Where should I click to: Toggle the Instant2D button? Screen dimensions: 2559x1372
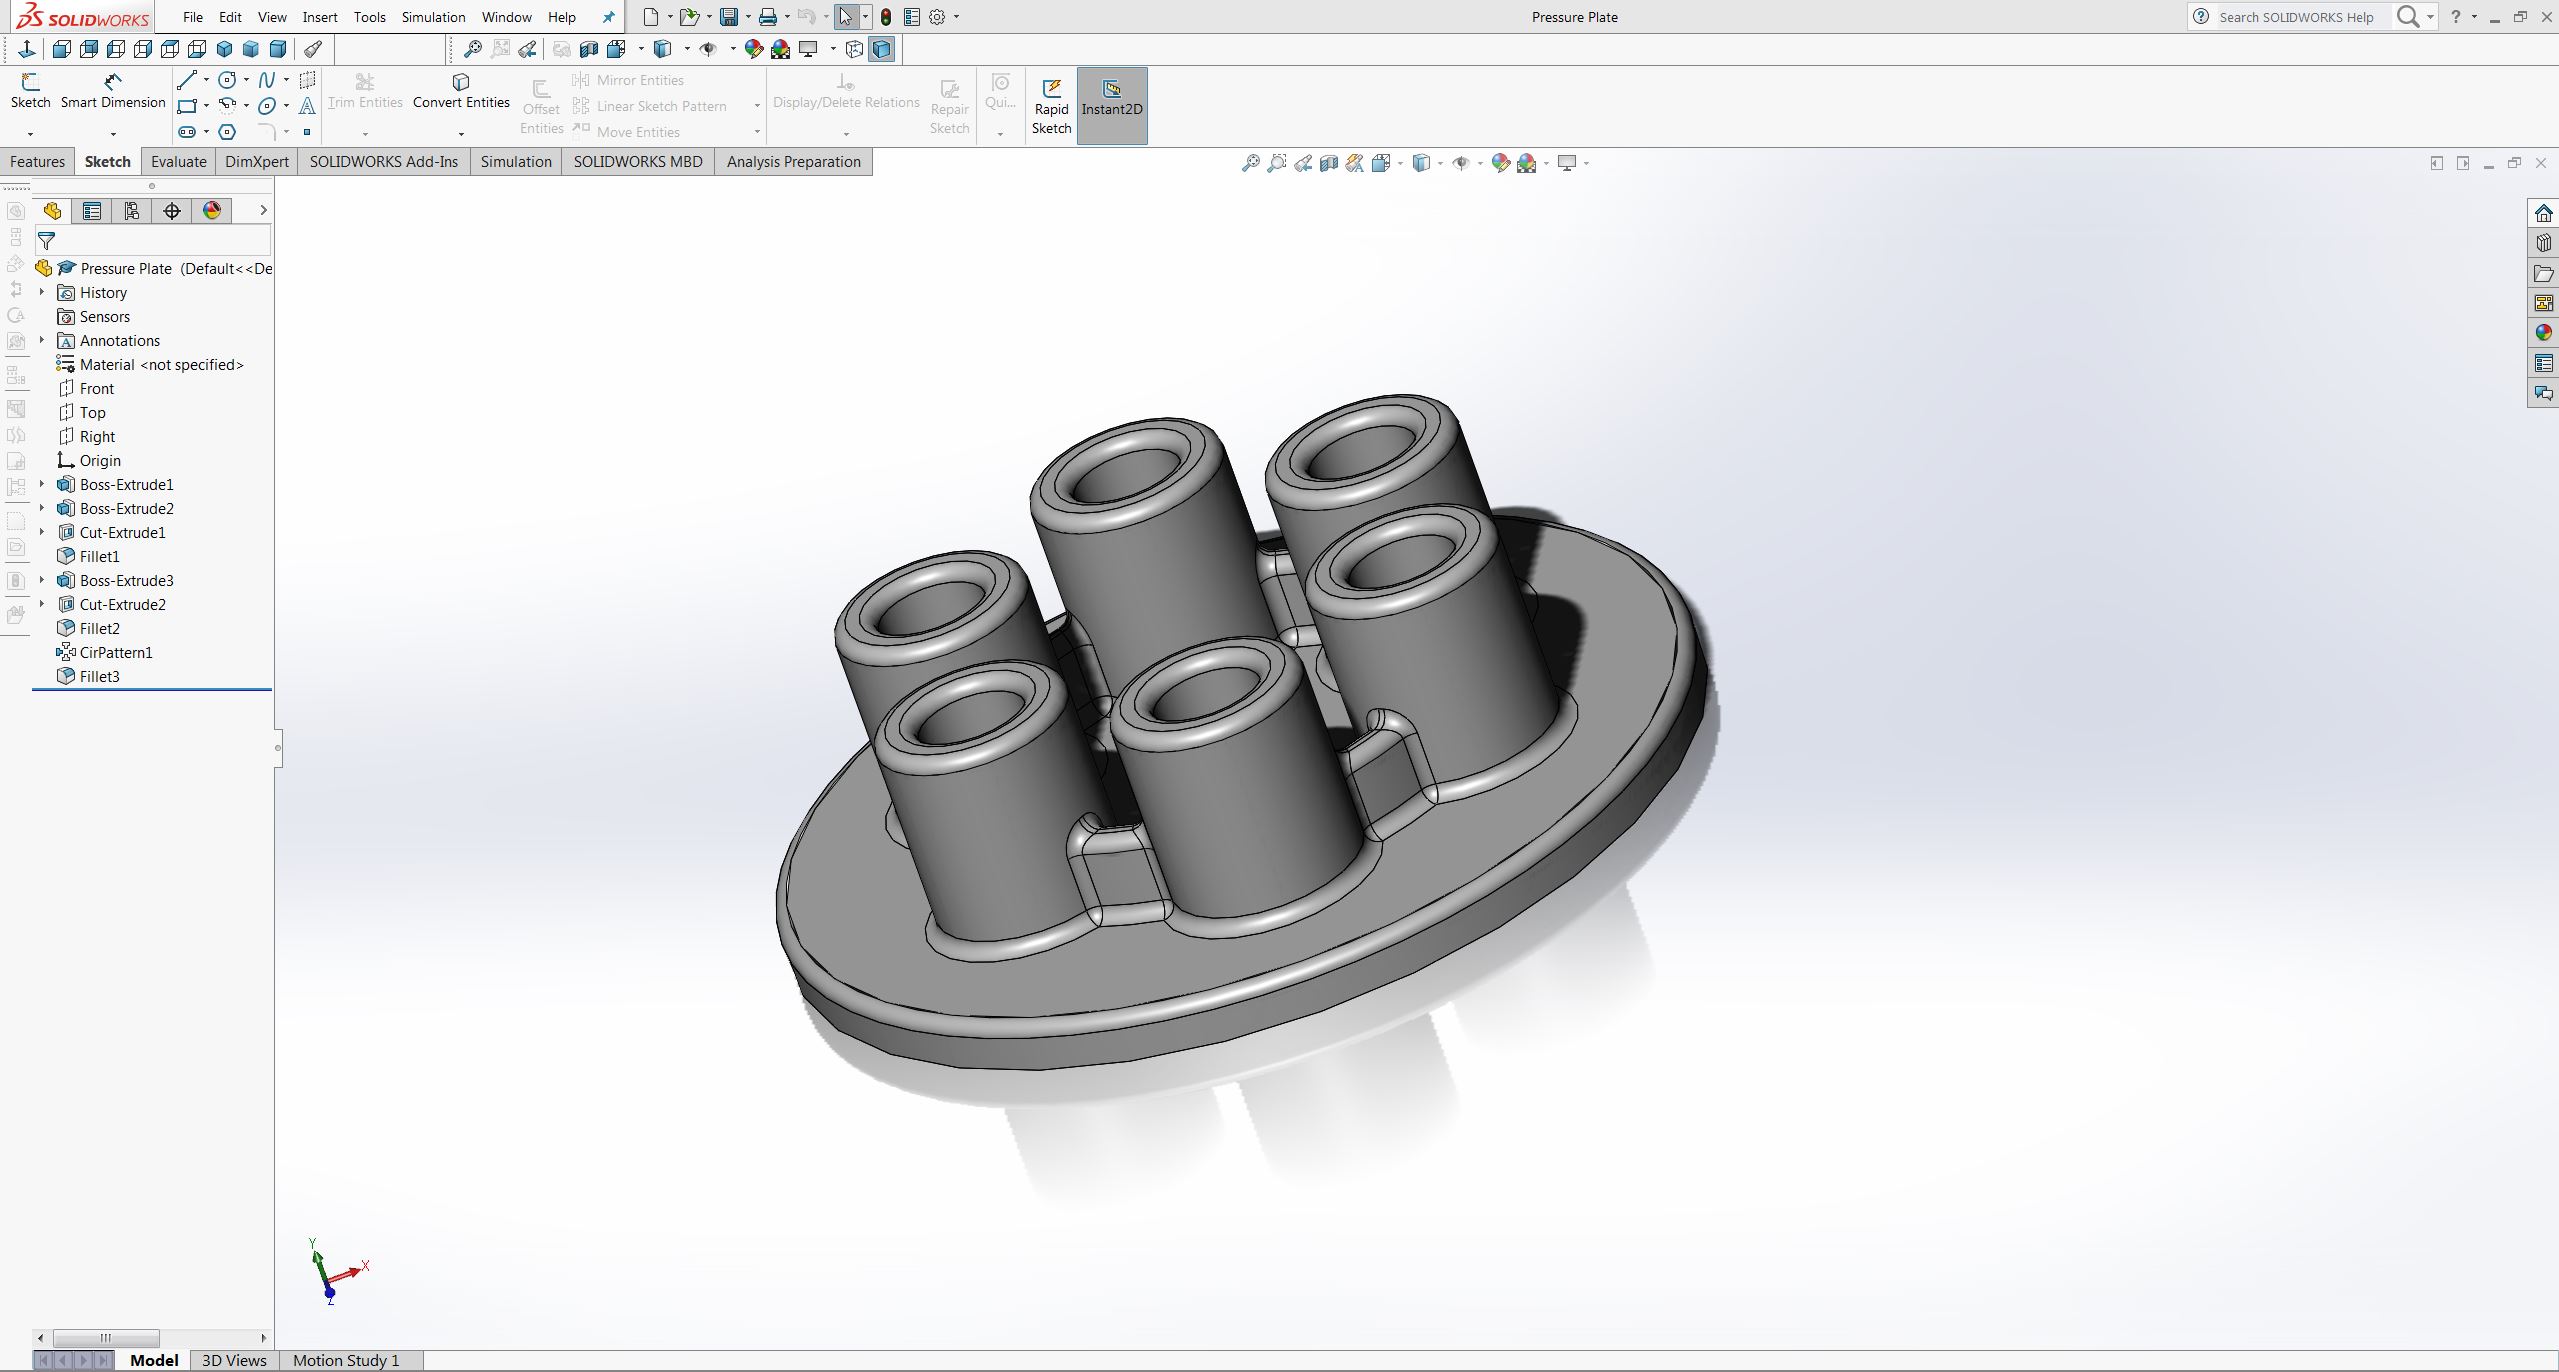tap(1112, 106)
